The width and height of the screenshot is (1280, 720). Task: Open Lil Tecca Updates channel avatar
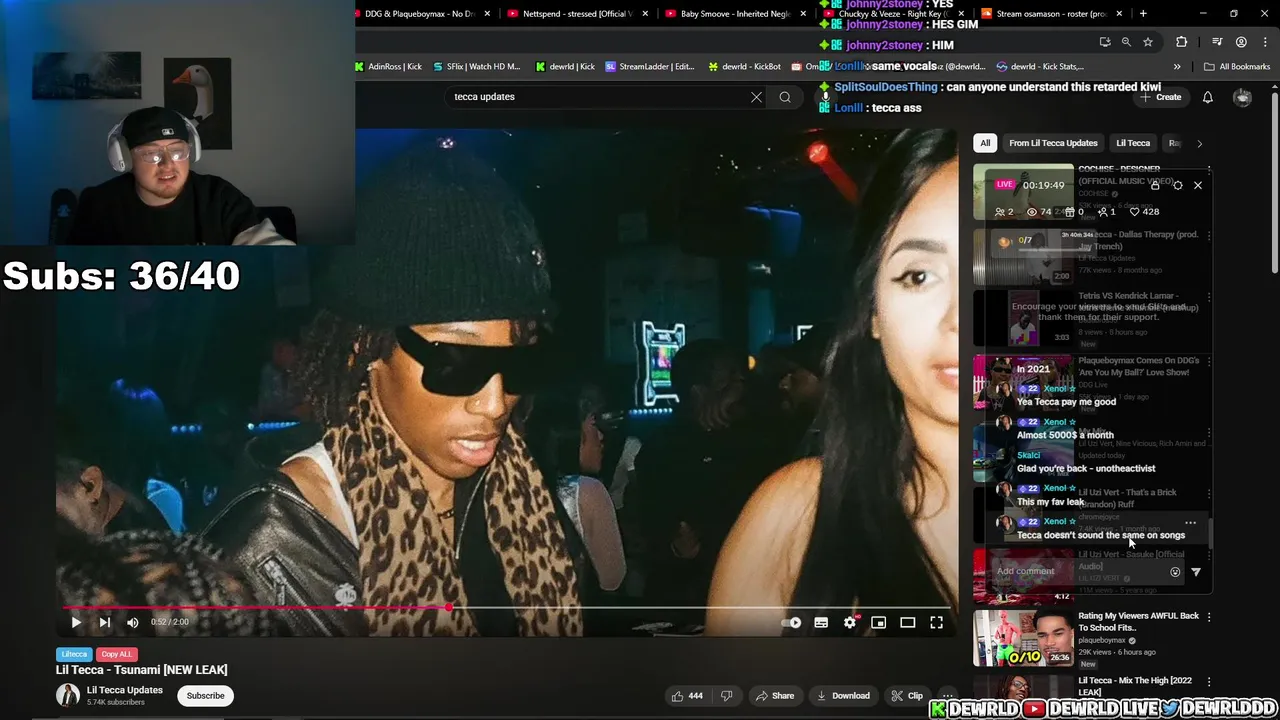[68, 695]
